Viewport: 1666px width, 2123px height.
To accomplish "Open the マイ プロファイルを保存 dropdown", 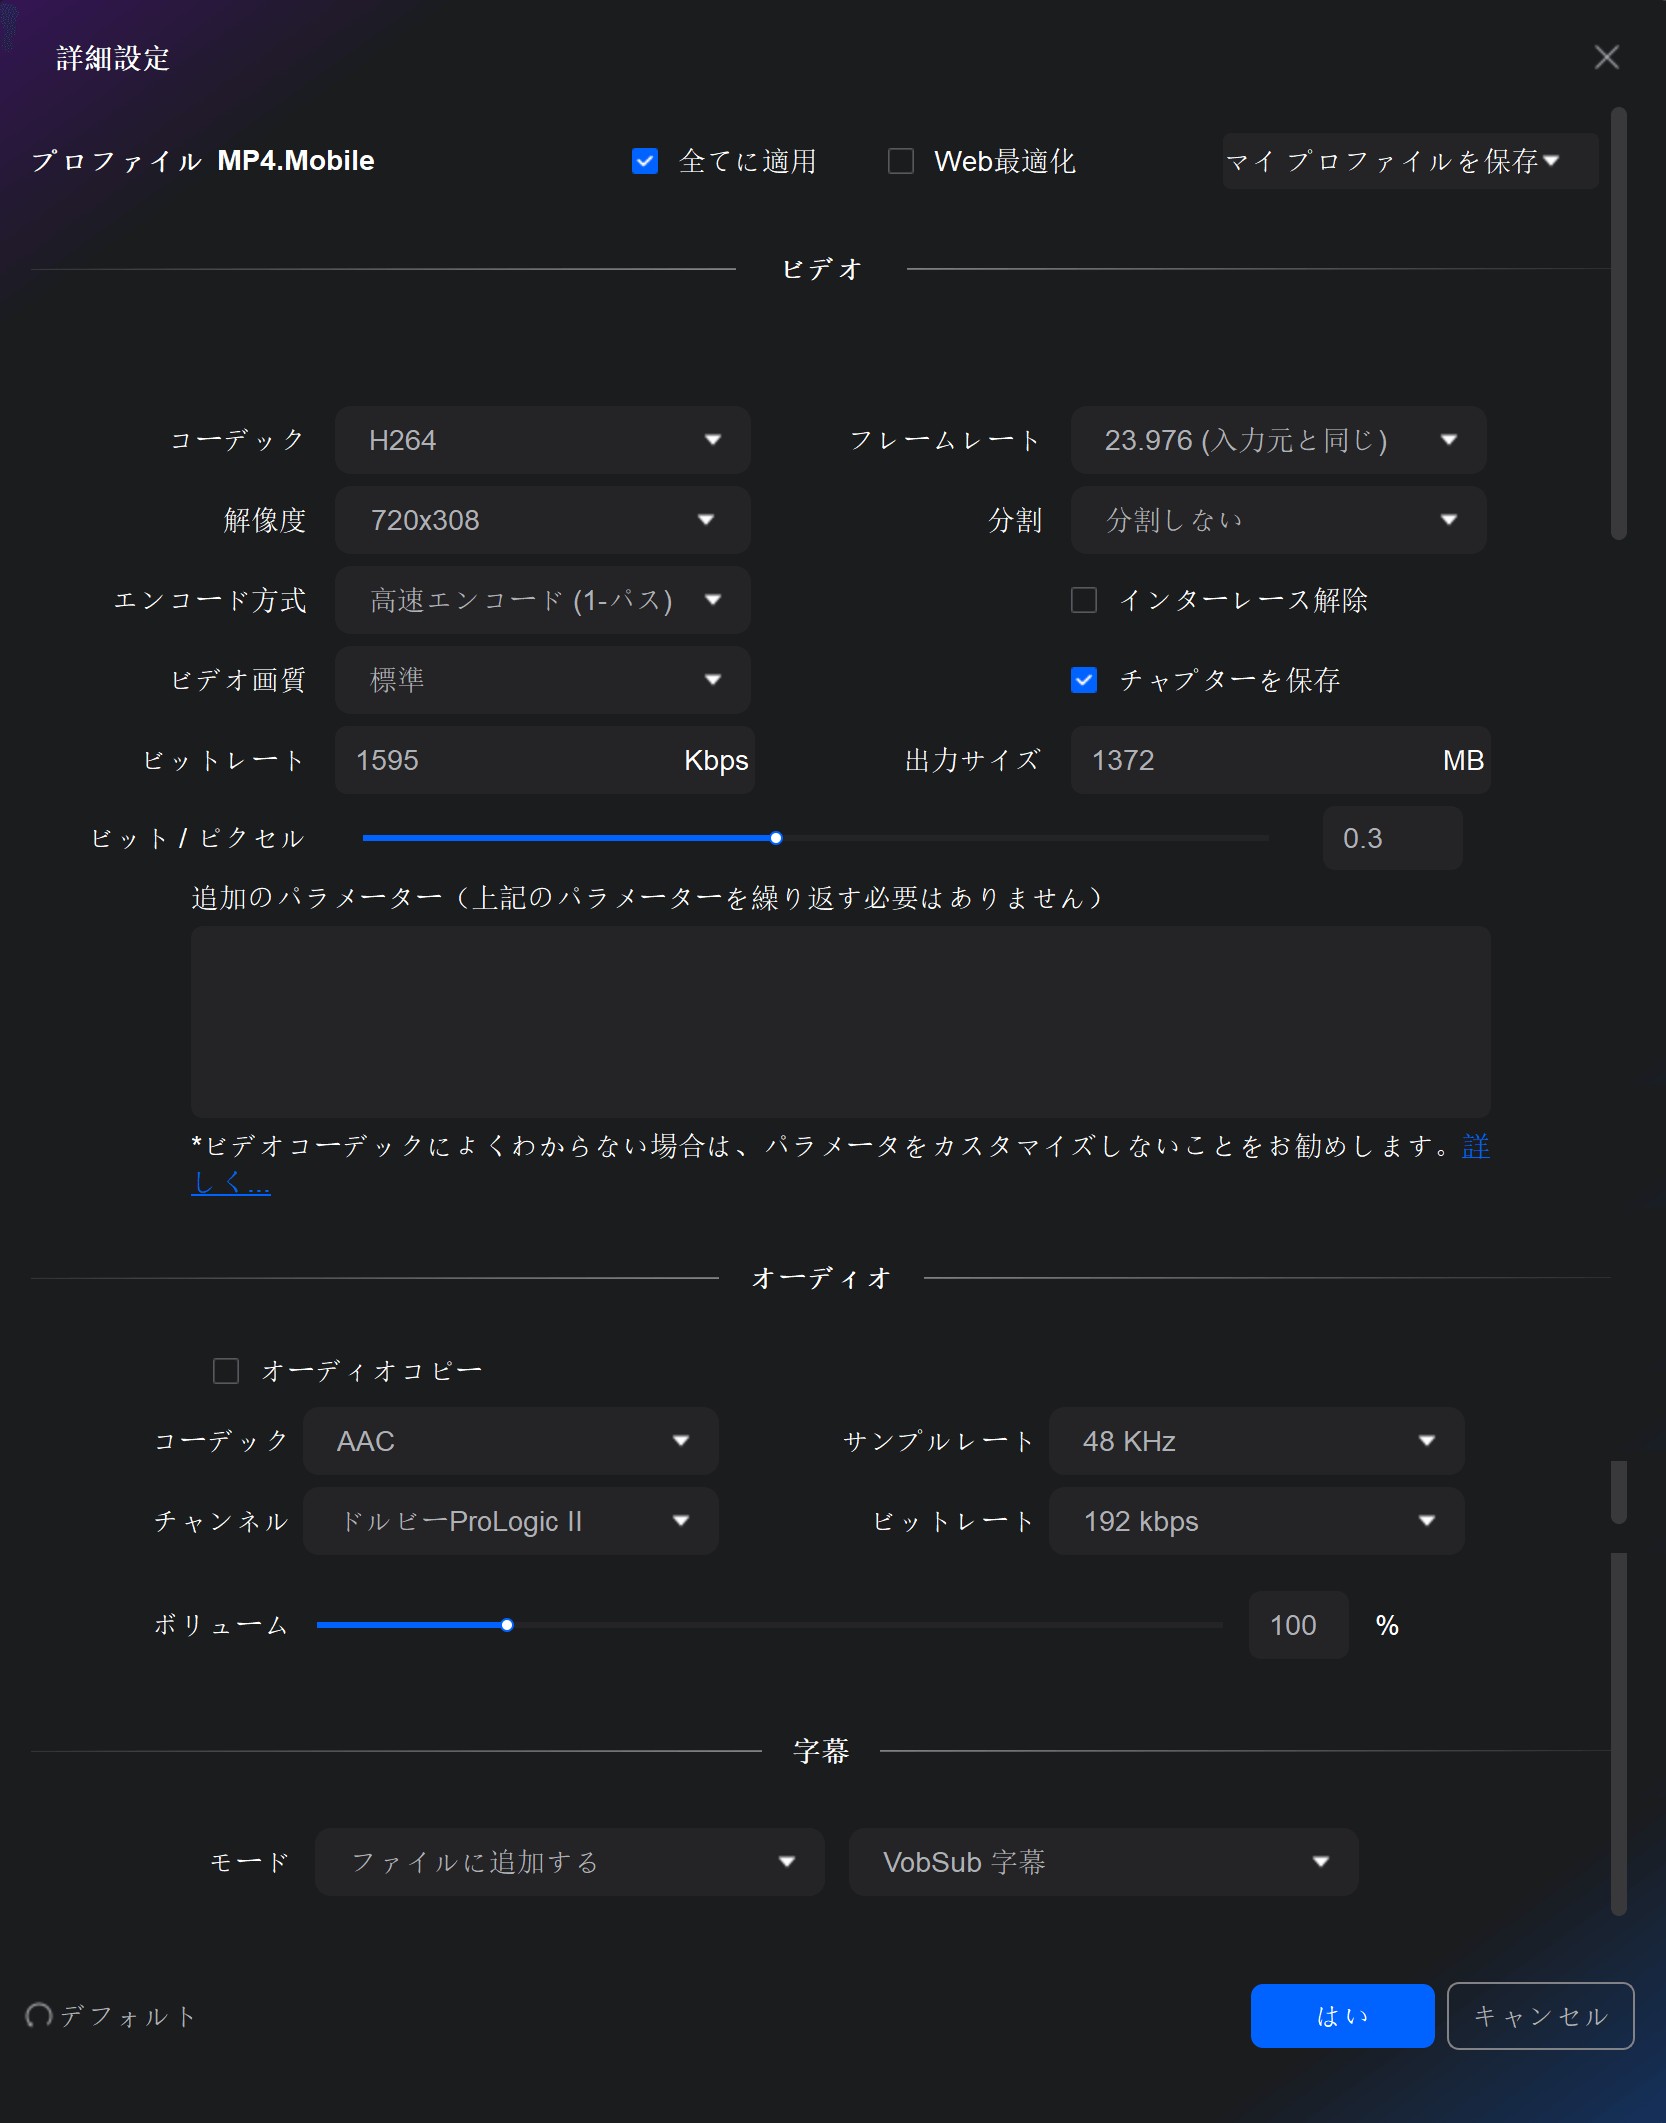I will pos(1409,161).
